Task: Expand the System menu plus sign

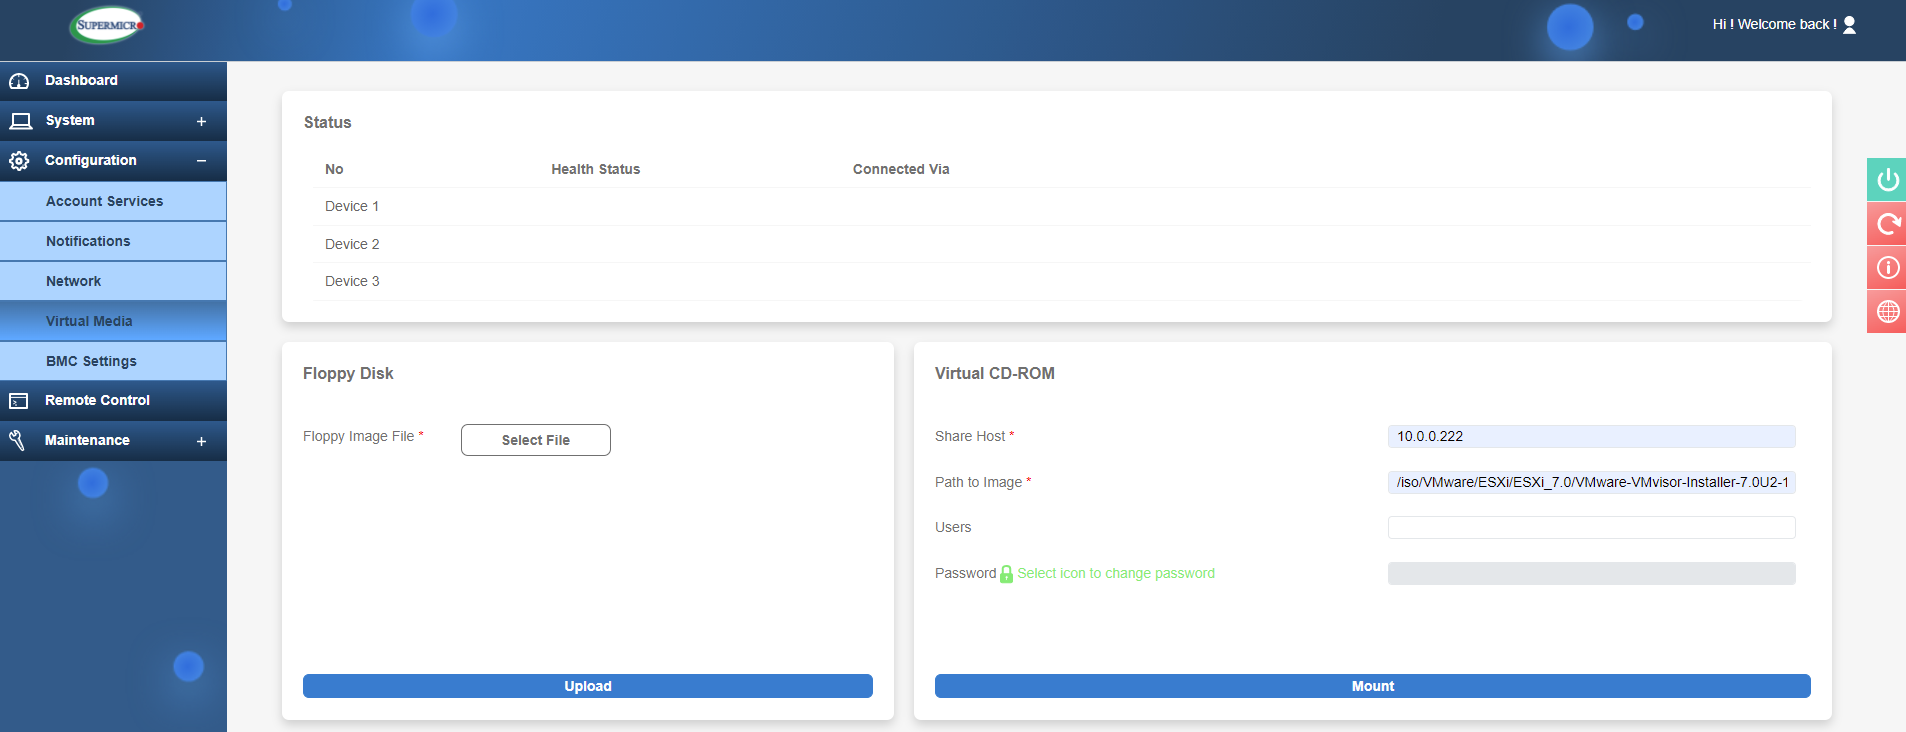Action: [x=201, y=121]
